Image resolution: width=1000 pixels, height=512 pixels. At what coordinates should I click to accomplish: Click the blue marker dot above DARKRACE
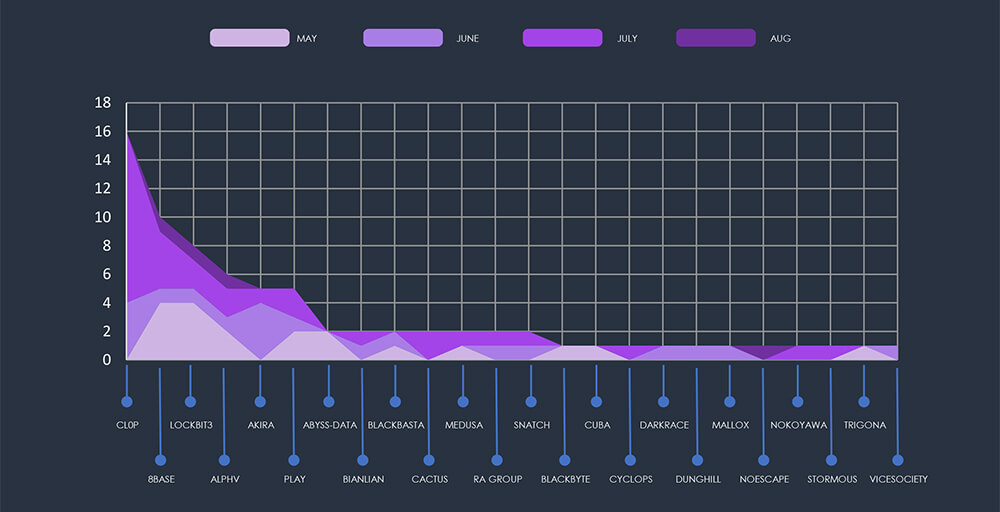tap(663, 402)
